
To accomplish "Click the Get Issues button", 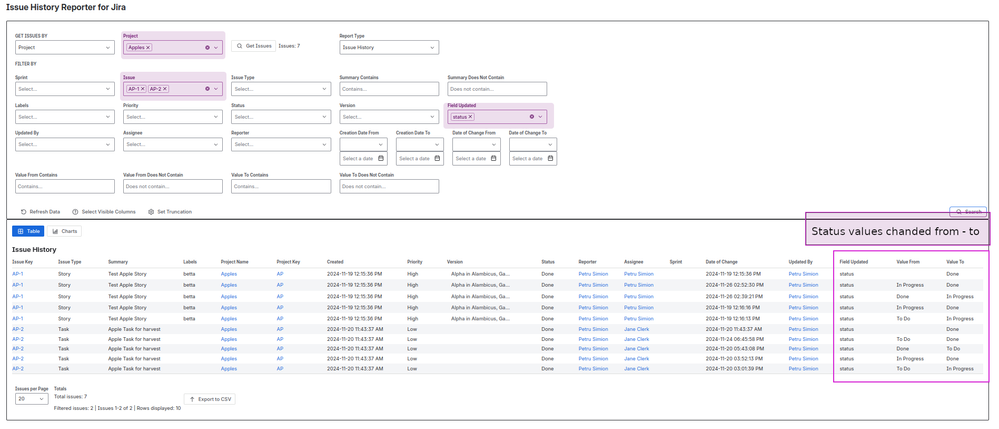I will (253, 46).
